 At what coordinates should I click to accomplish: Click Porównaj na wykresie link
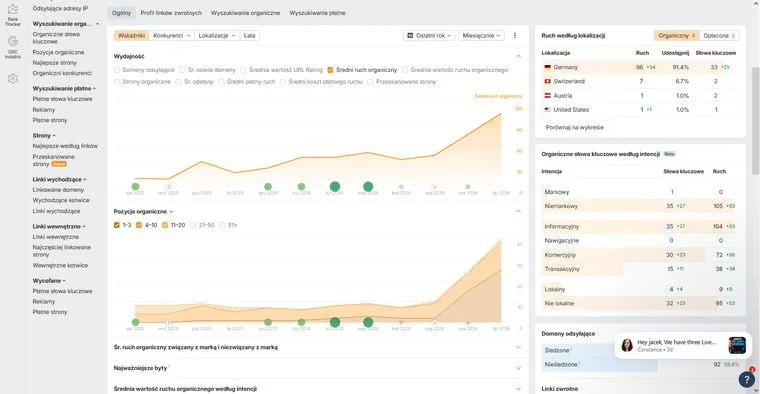(x=574, y=127)
